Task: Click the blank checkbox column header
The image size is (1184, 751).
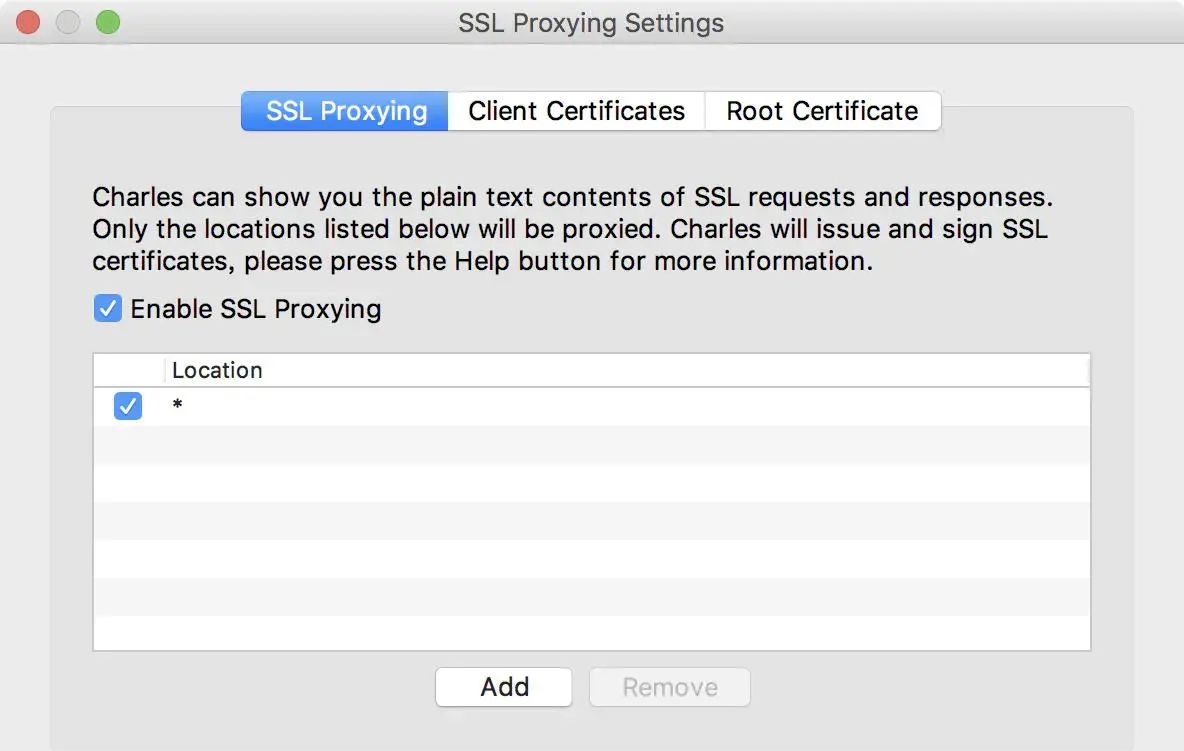Action: pos(128,370)
